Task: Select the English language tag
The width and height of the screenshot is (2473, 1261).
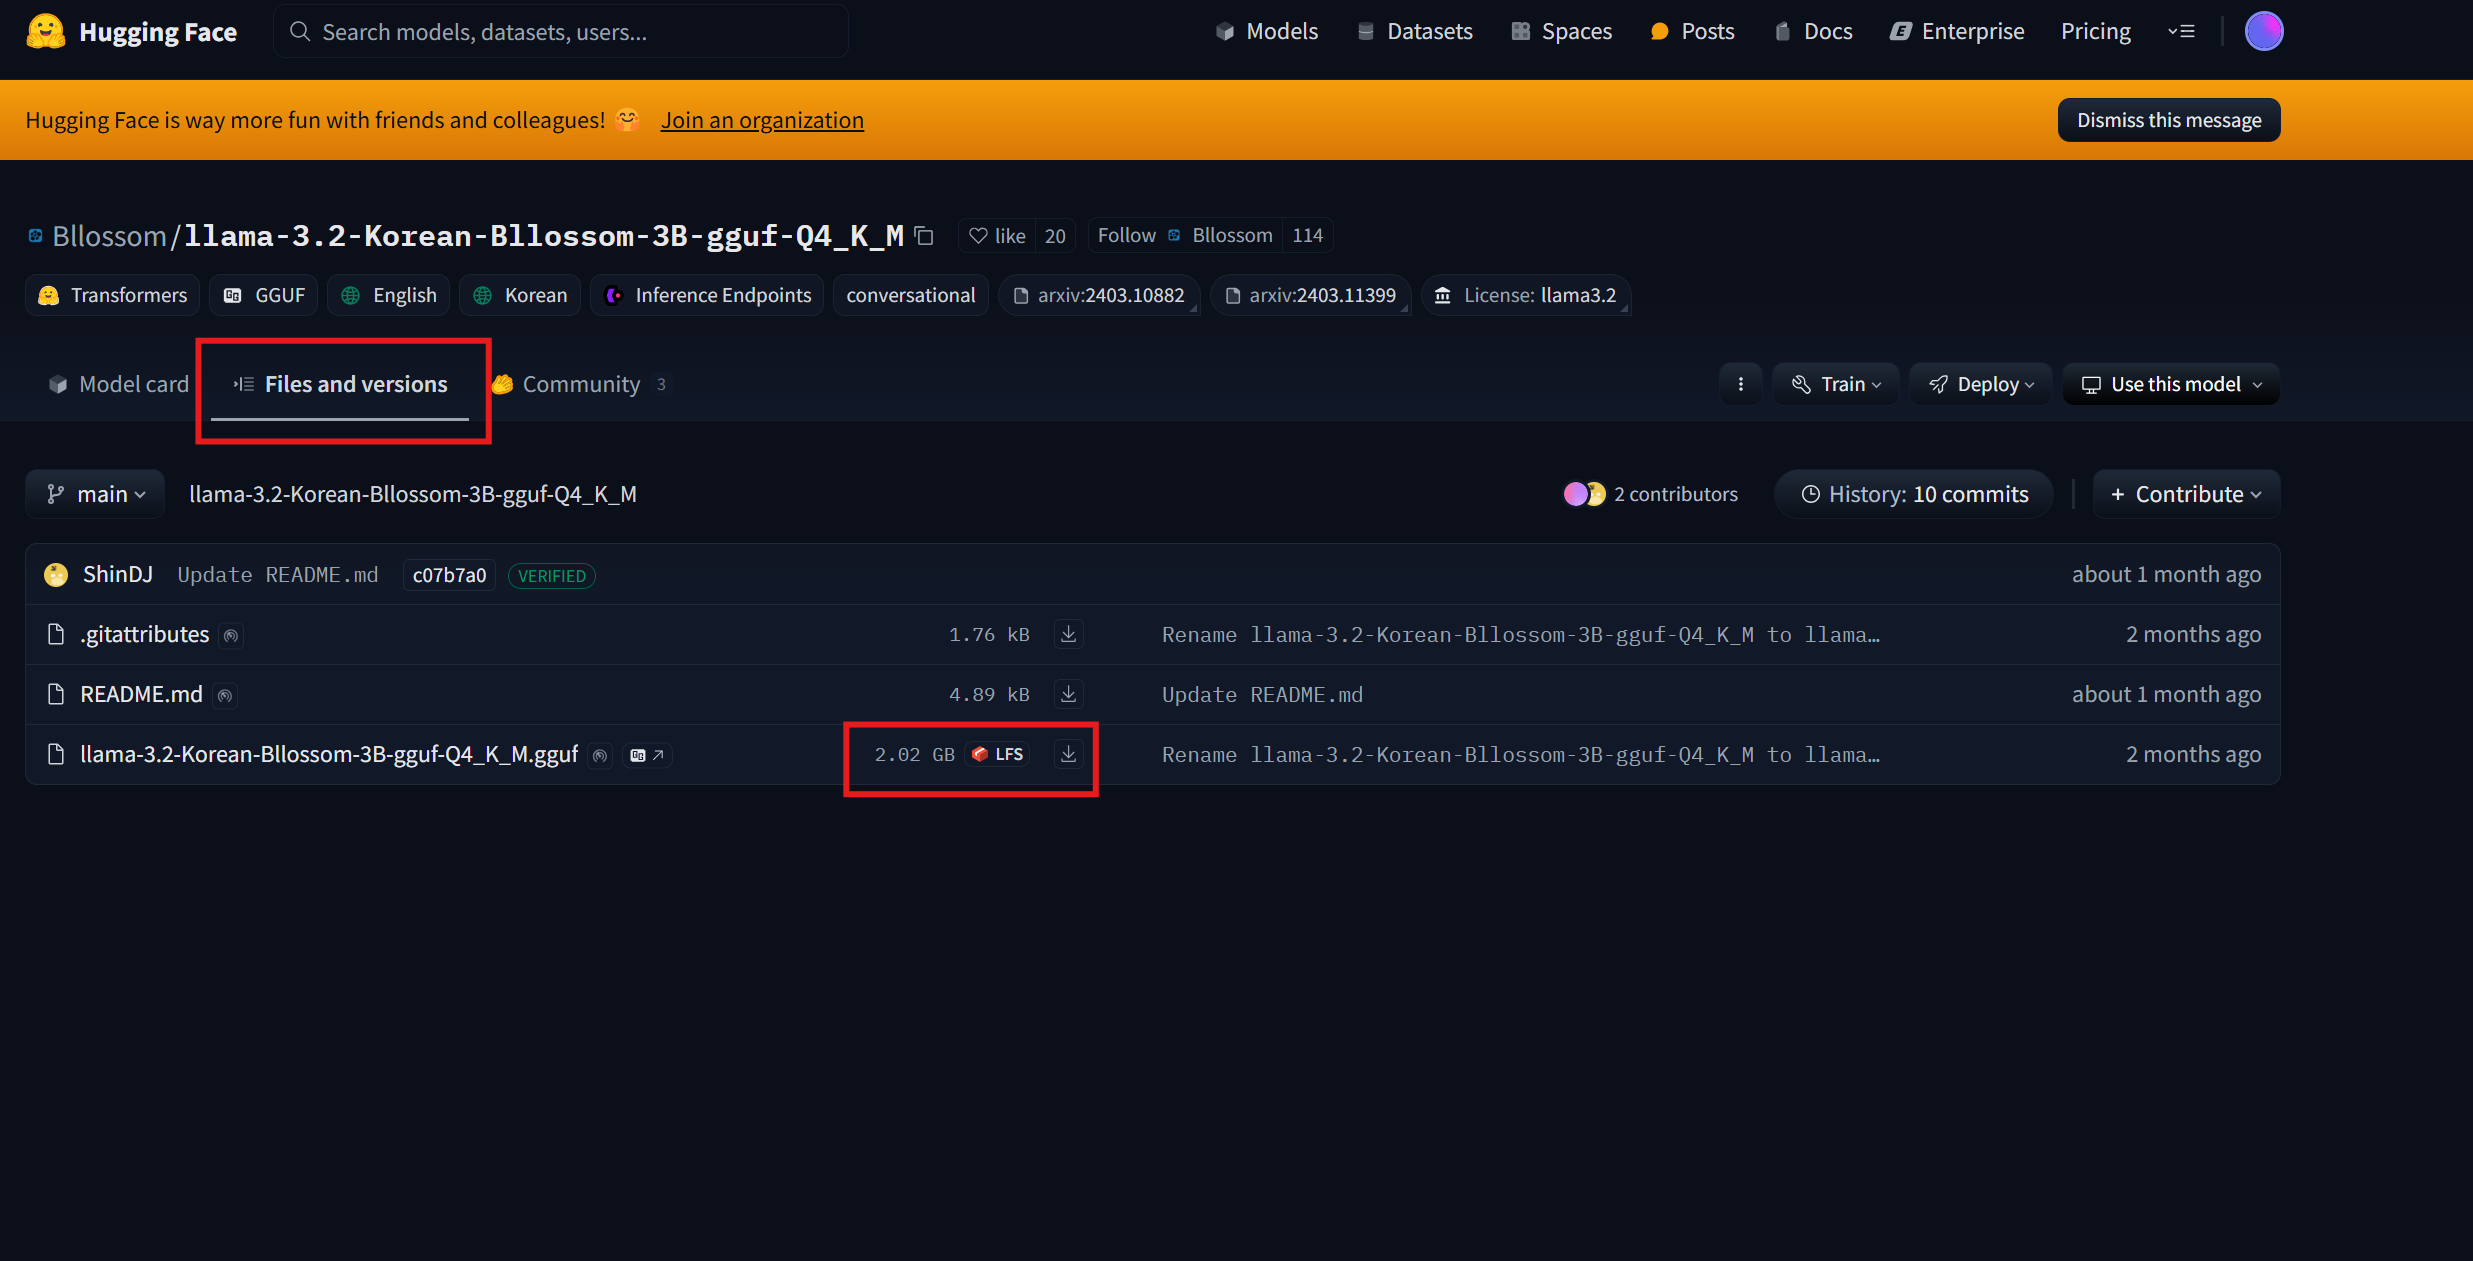Action: [389, 295]
